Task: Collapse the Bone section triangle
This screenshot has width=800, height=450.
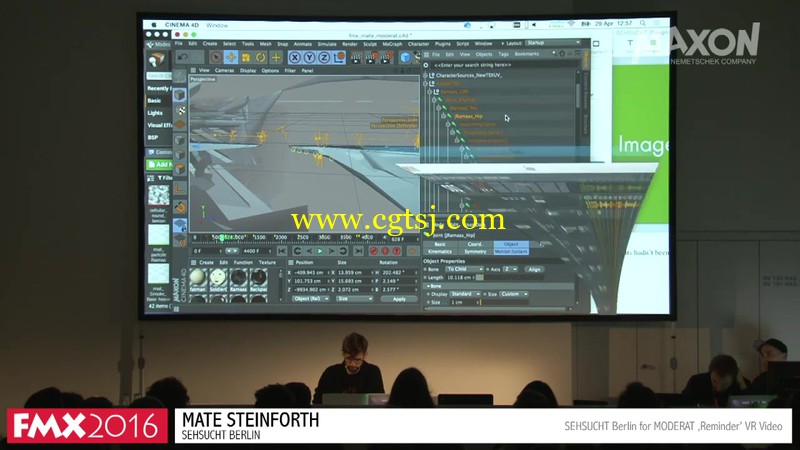Action: (x=429, y=286)
